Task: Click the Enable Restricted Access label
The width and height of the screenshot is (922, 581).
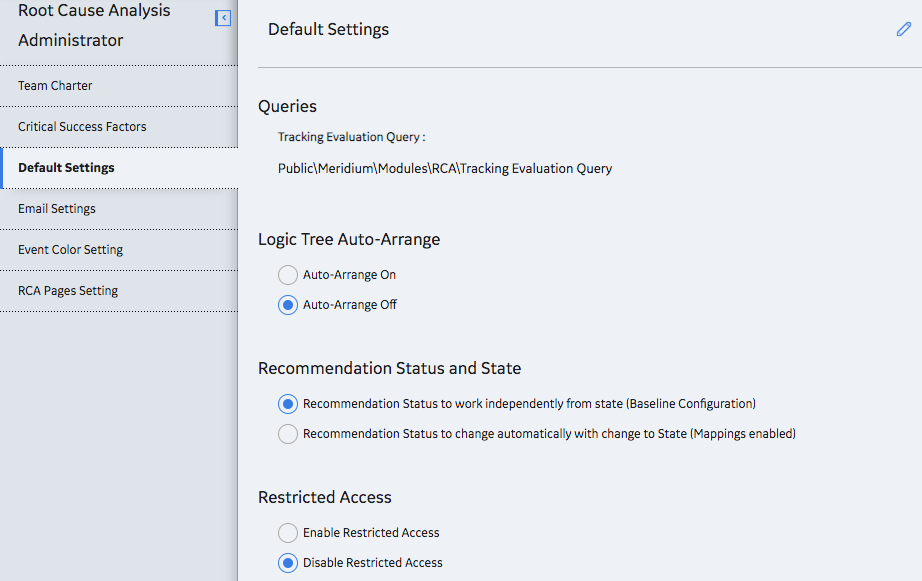Action: [371, 533]
